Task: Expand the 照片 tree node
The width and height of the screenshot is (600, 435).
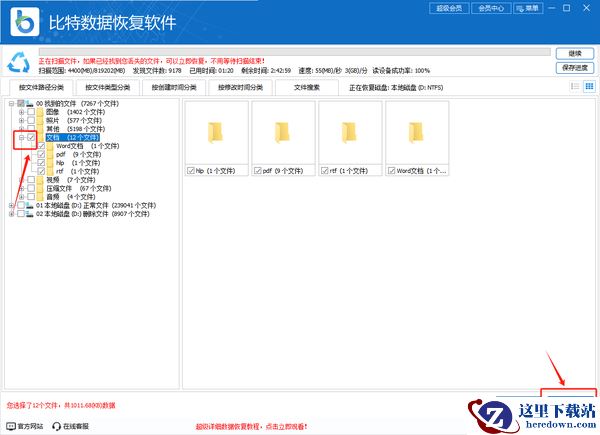Action: coord(21,121)
